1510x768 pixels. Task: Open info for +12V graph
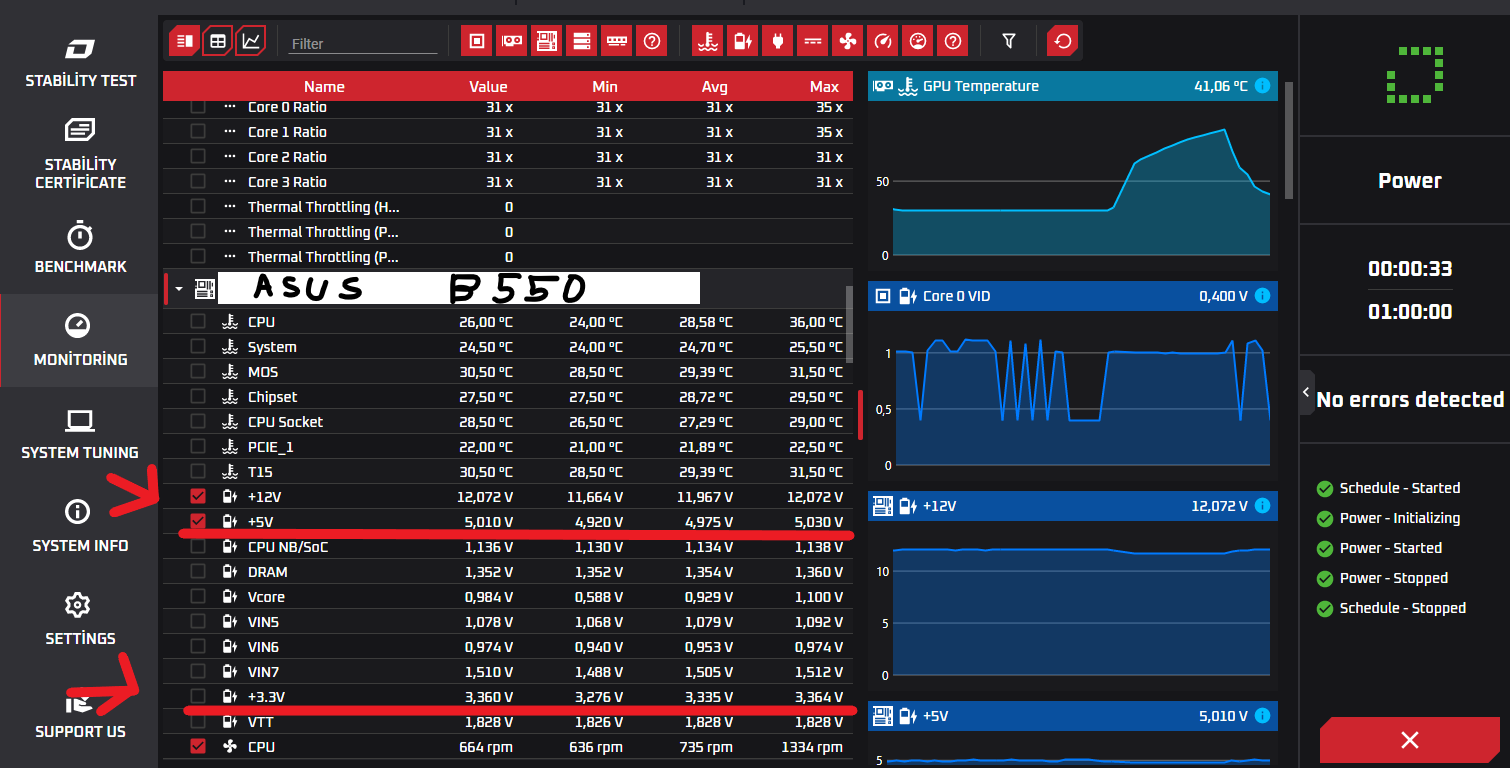click(1262, 506)
